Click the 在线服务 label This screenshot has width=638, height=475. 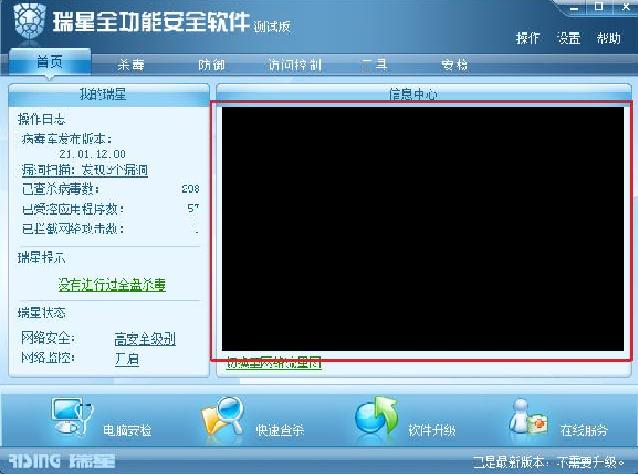coord(584,430)
